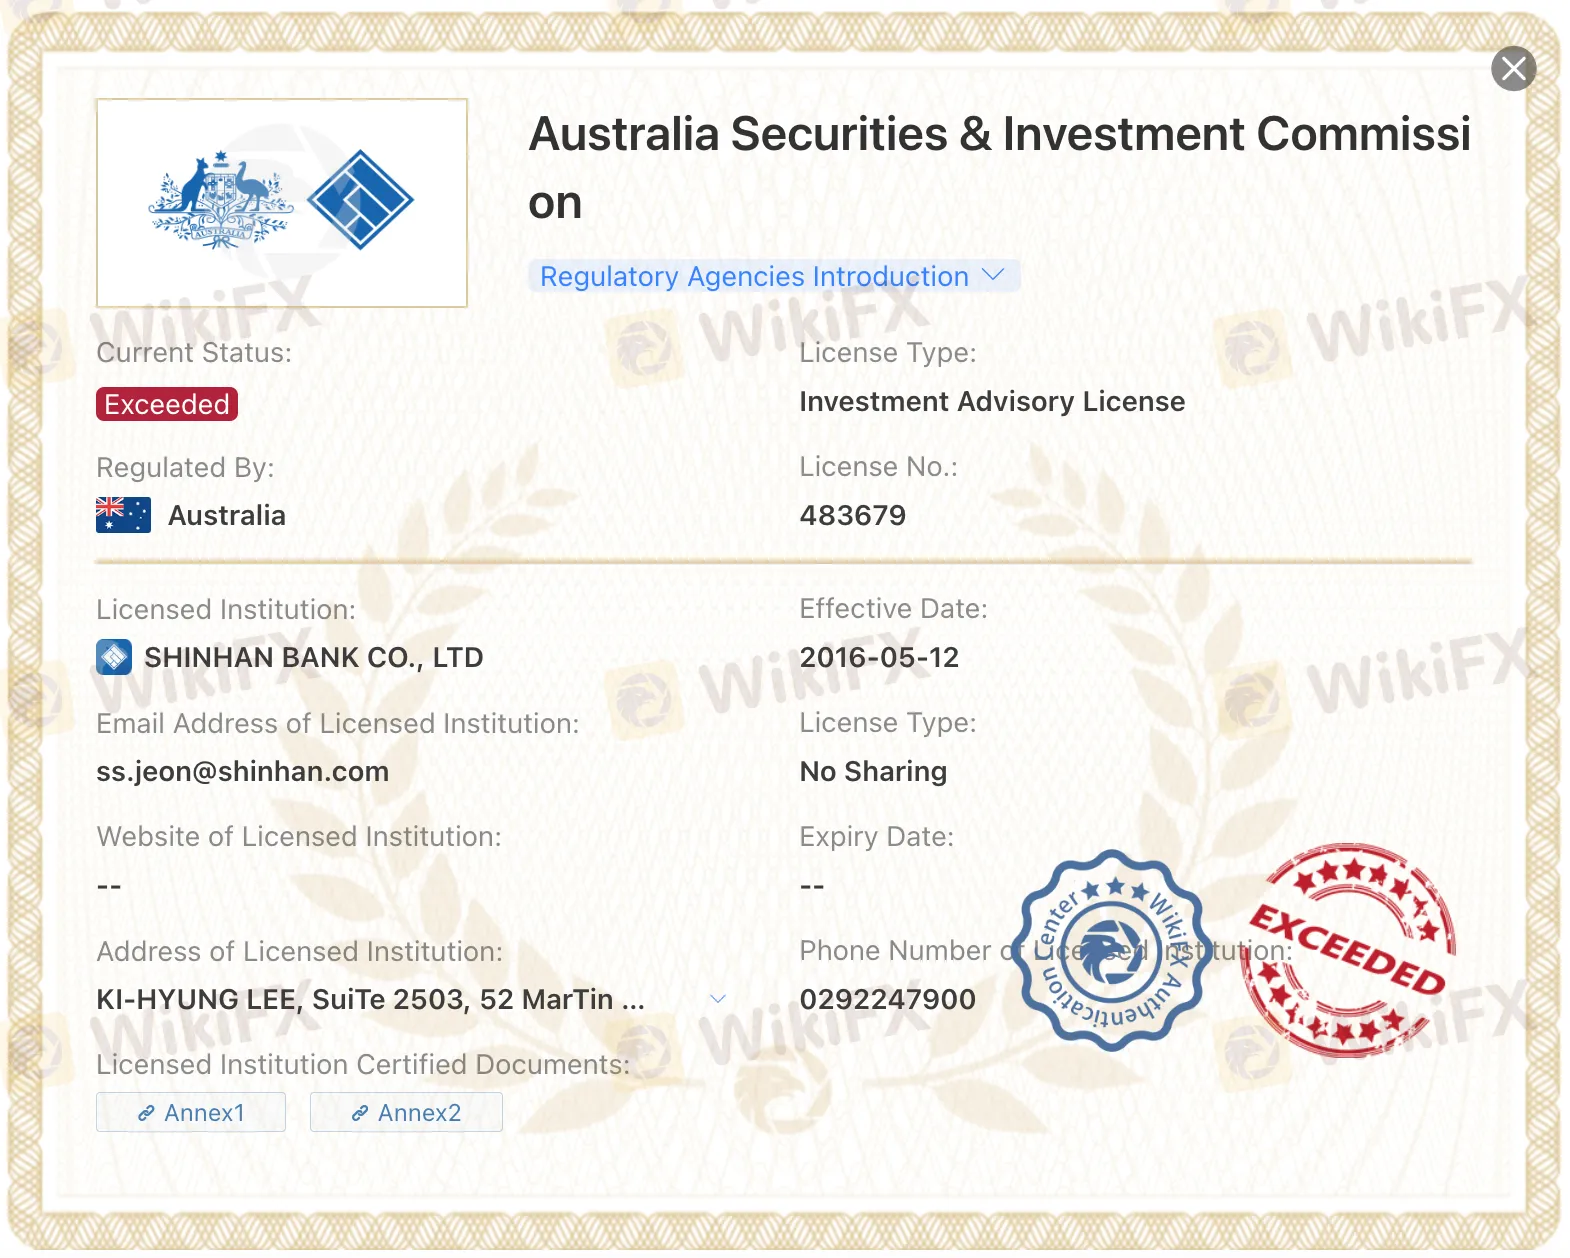
Task: Click the link icon beside Annex2
Action: click(360, 1113)
